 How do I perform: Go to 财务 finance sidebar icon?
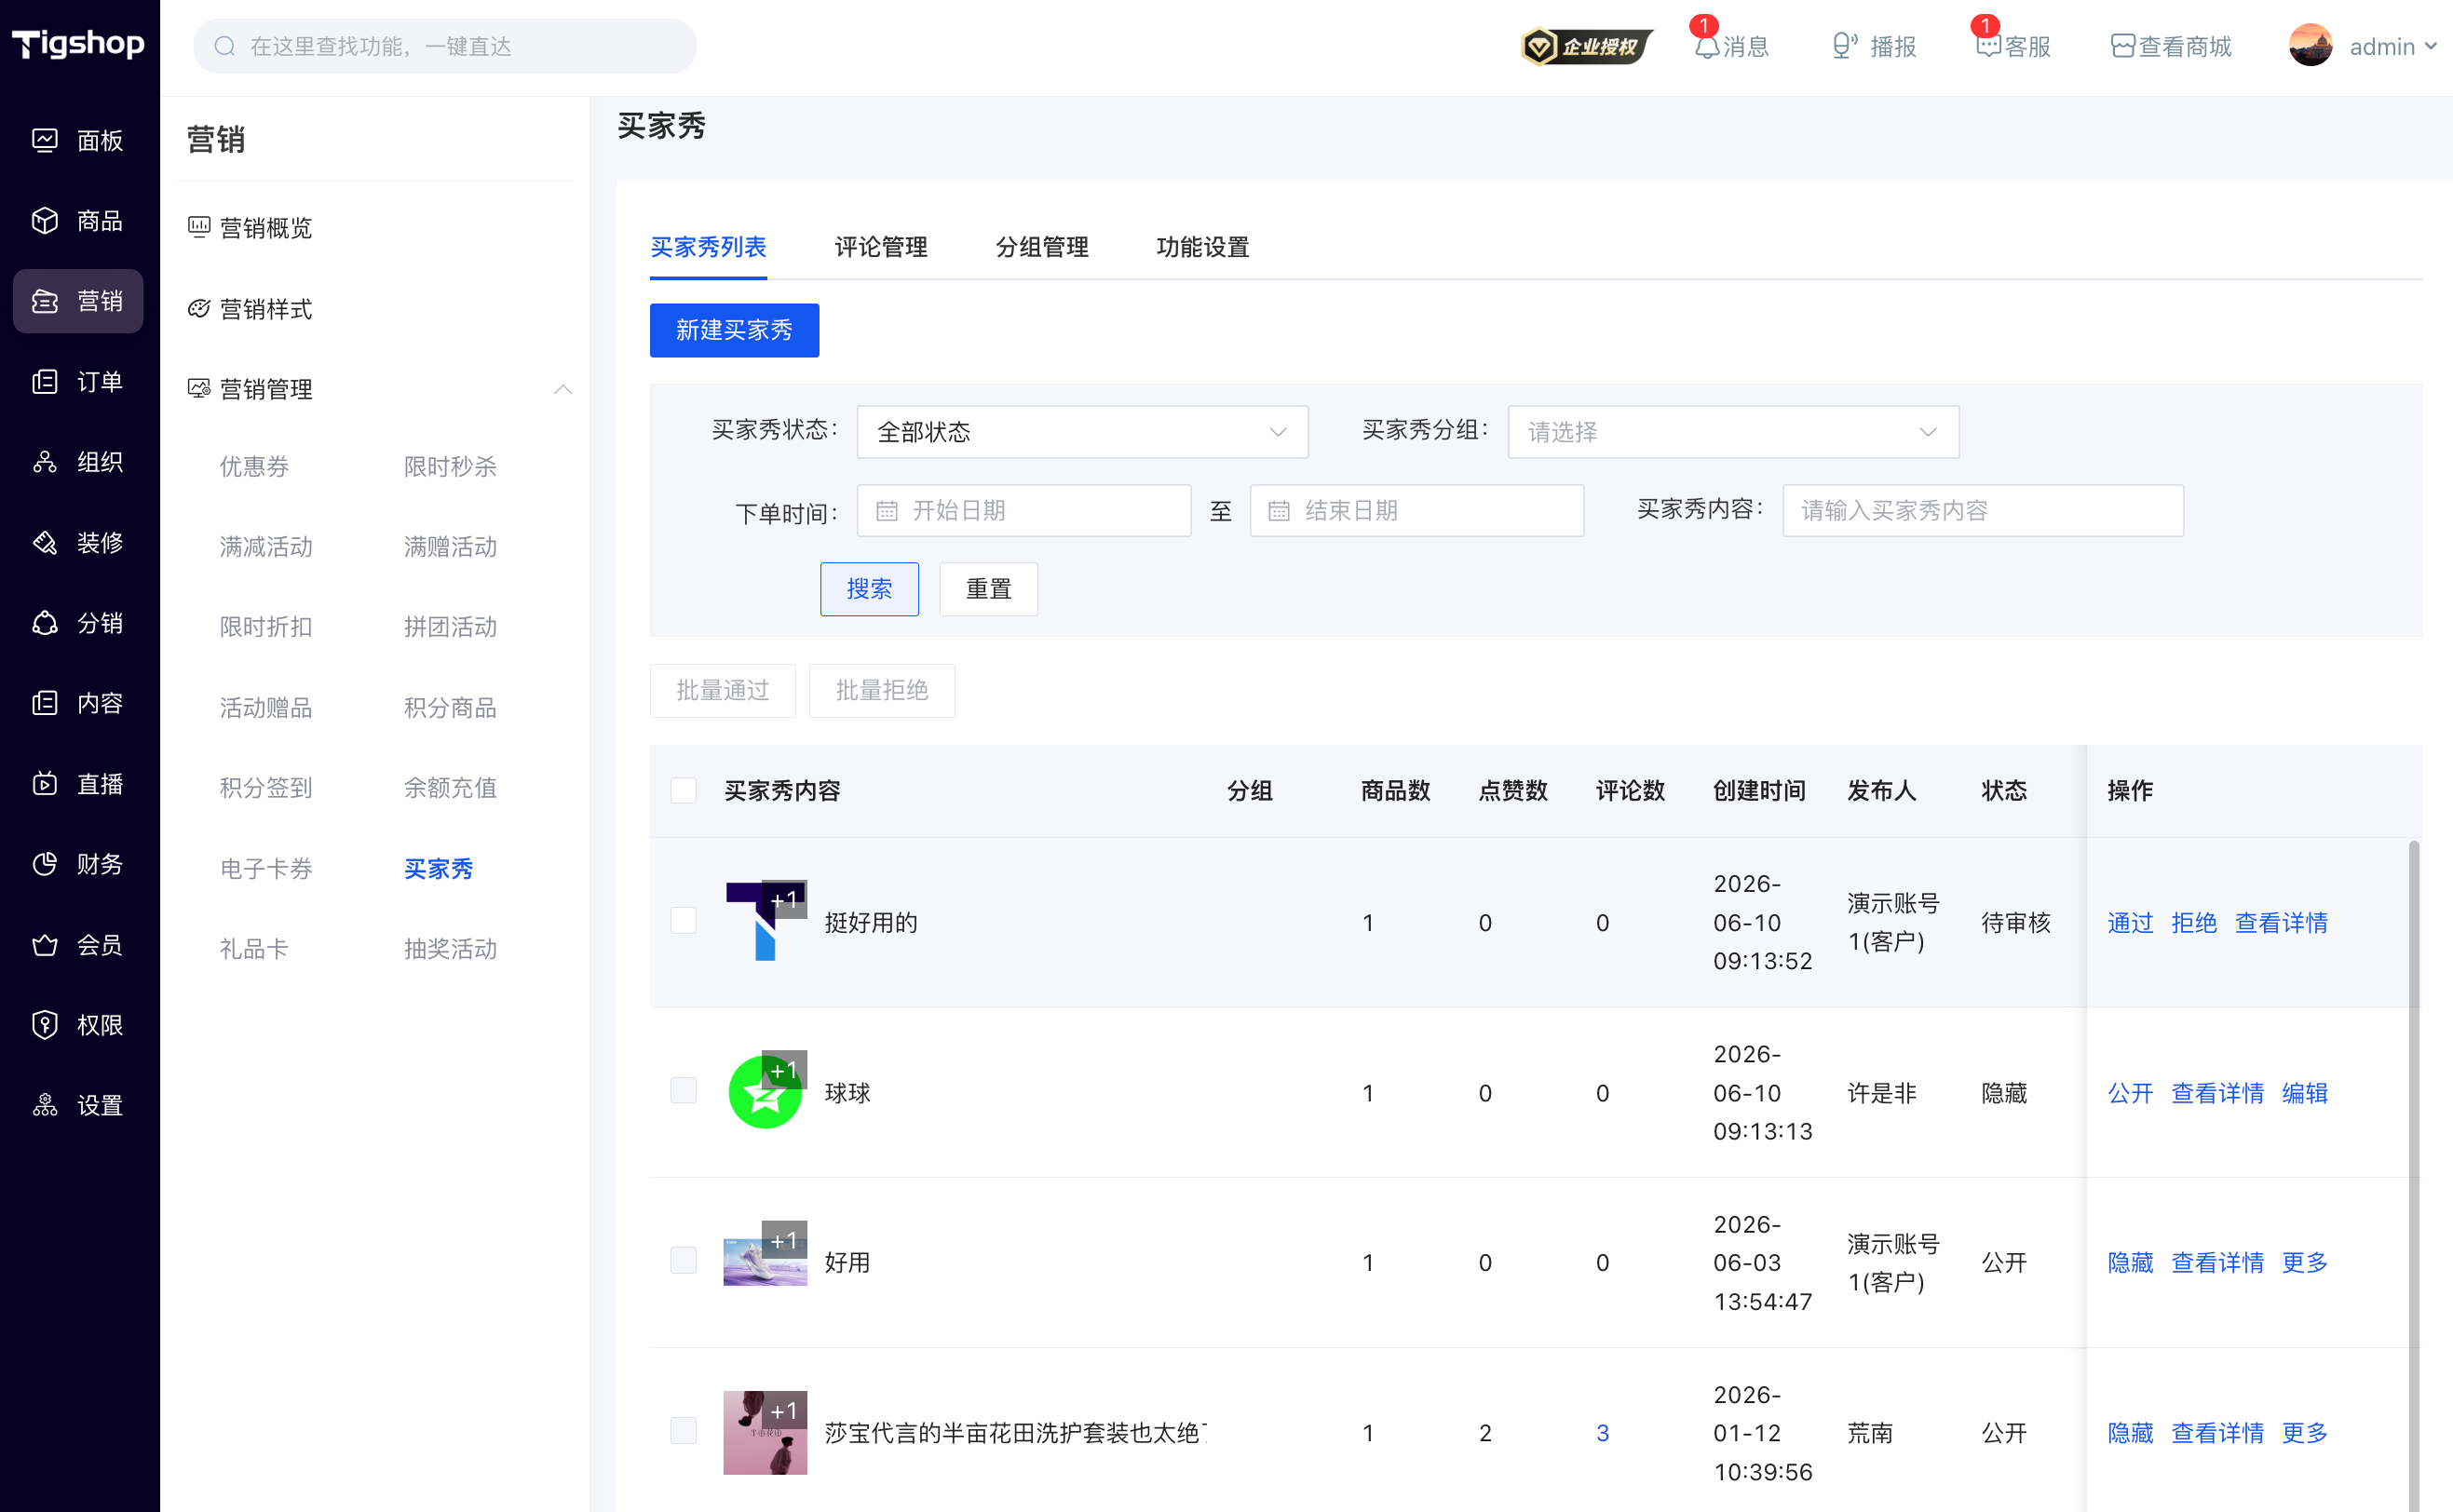tap(45, 864)
